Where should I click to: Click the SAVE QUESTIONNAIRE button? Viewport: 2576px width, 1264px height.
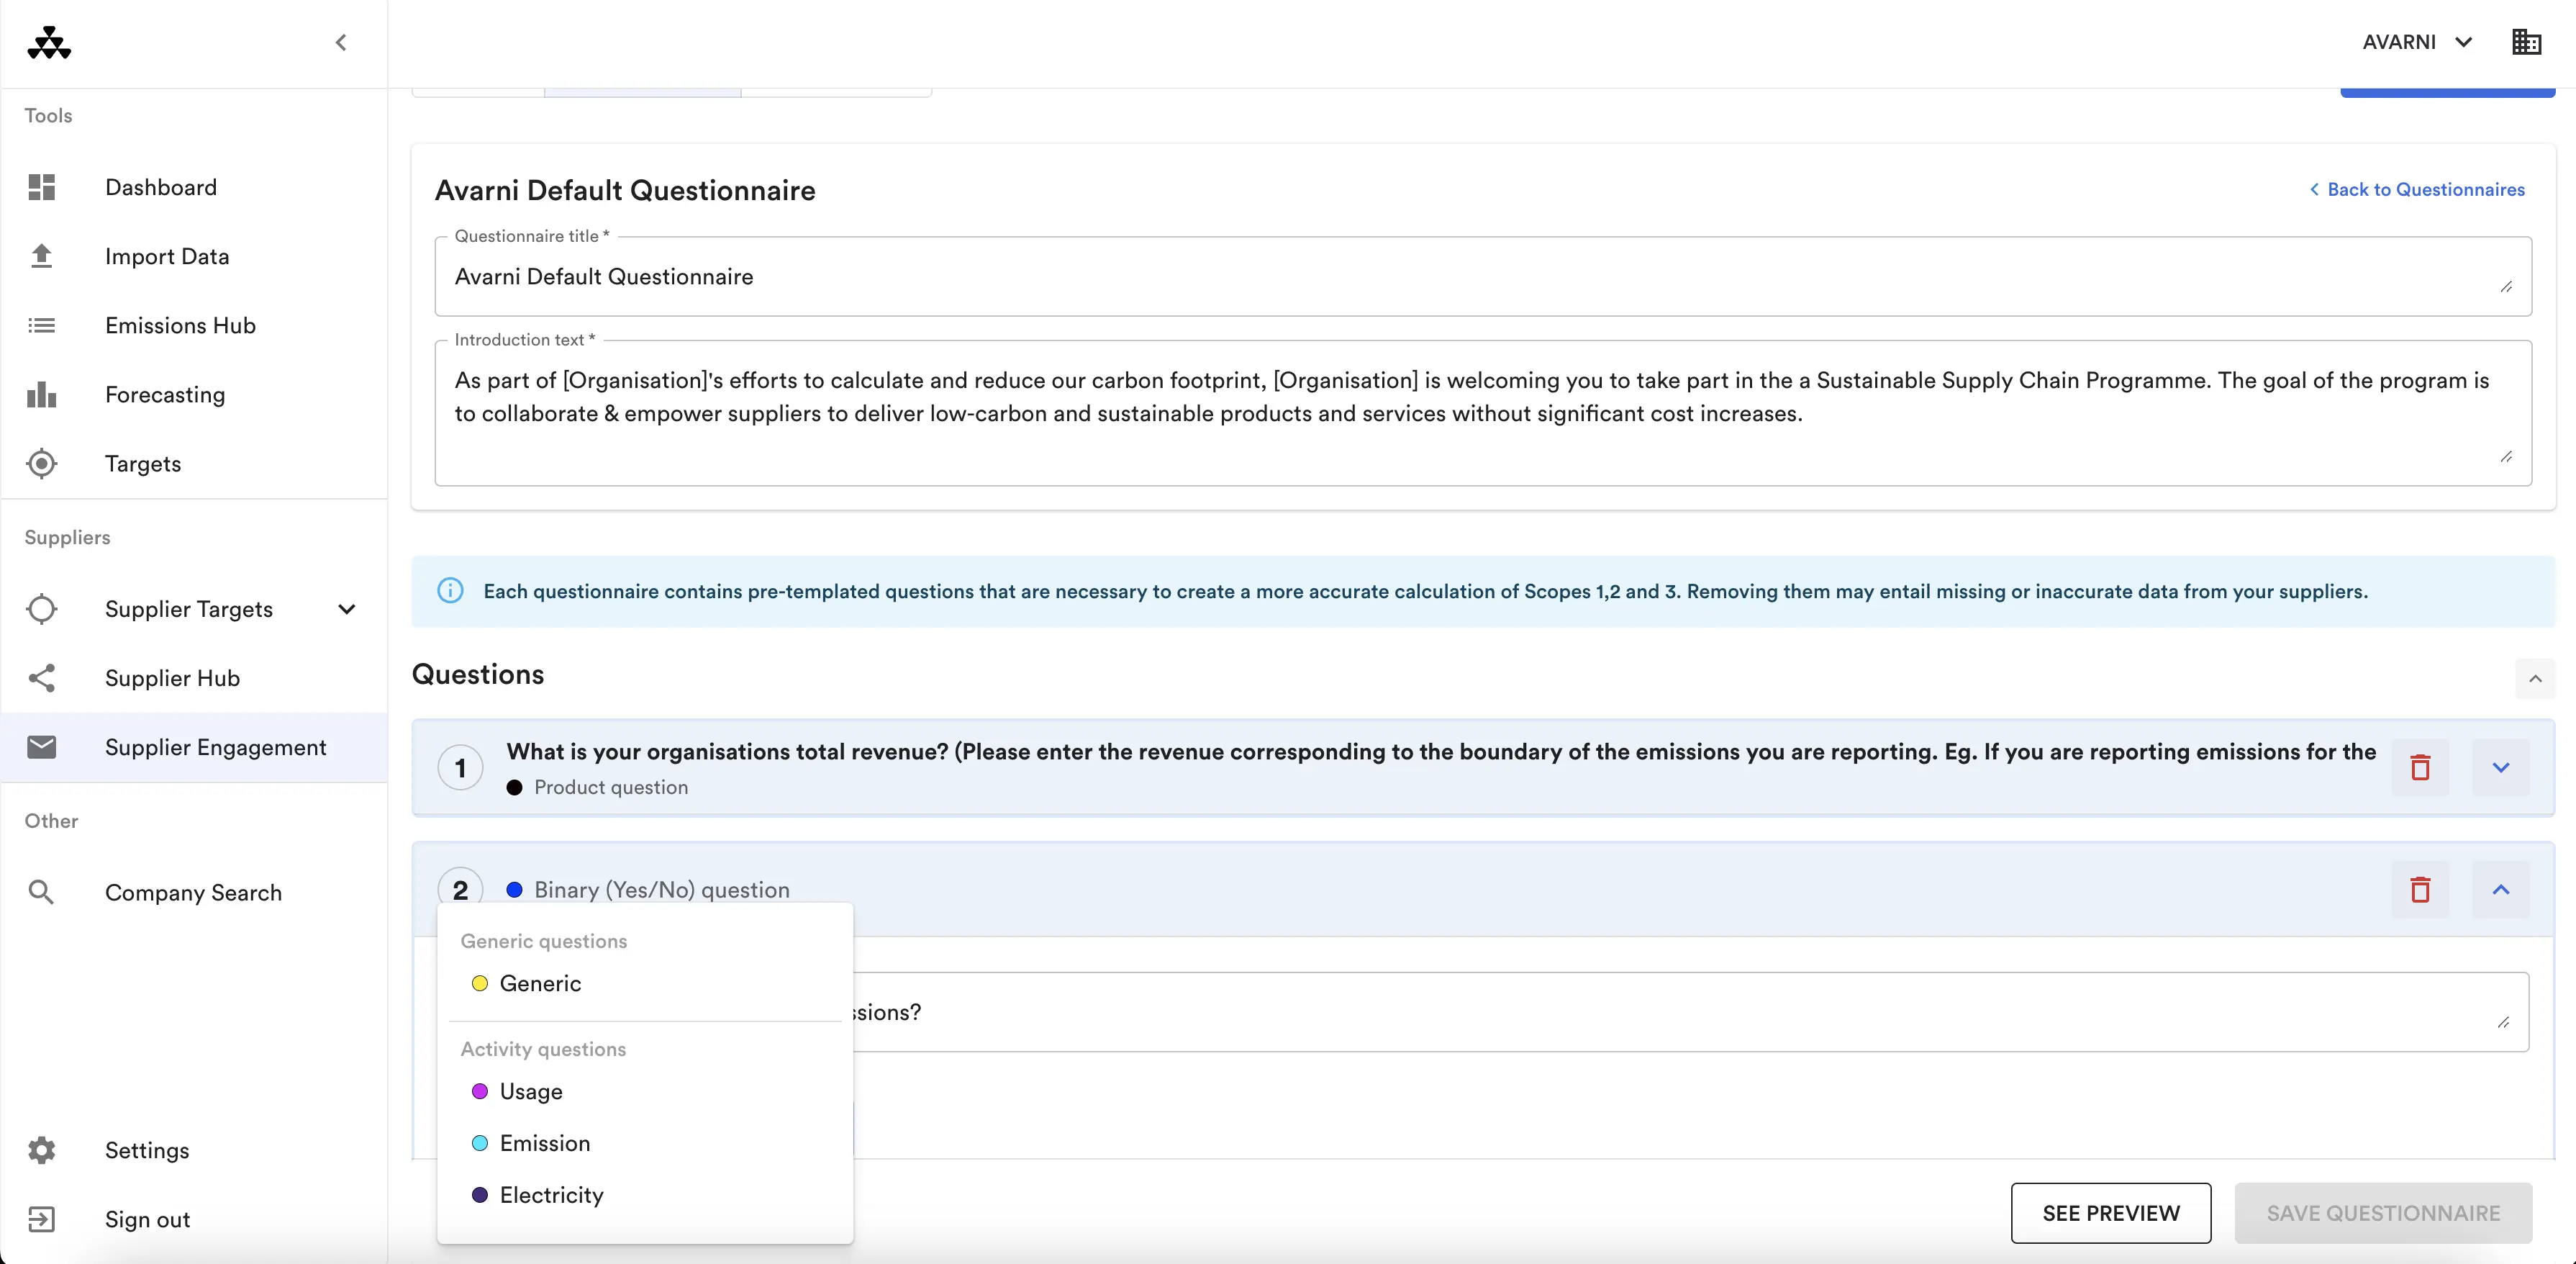2383,1213
